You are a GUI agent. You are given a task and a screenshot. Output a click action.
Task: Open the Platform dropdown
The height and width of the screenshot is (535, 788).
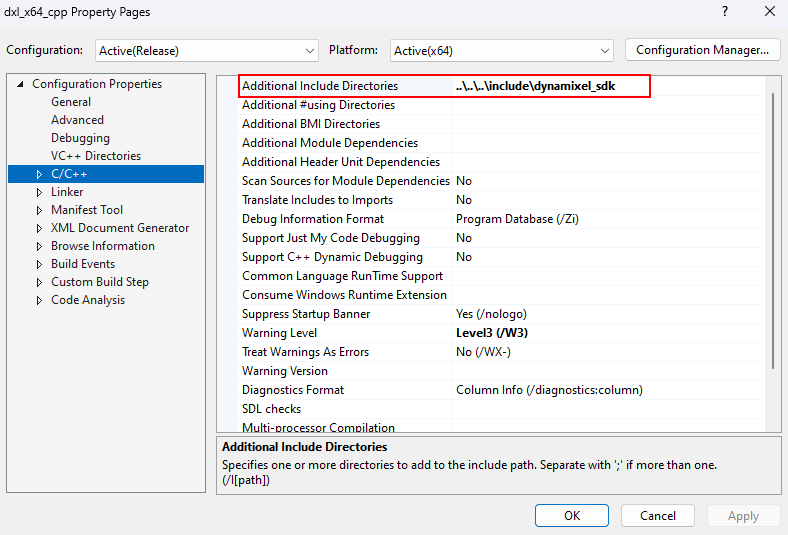pyautogui.click(x=501, y=50)
